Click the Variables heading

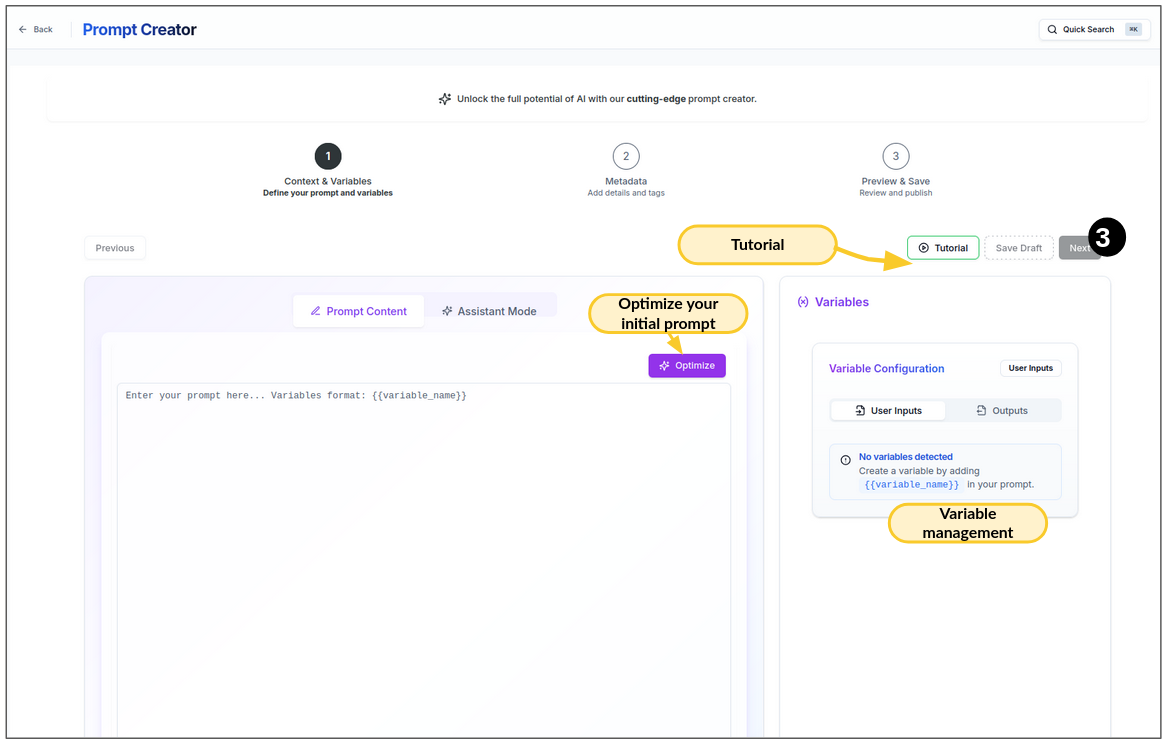pyautogui.click(x=842, y=302)
